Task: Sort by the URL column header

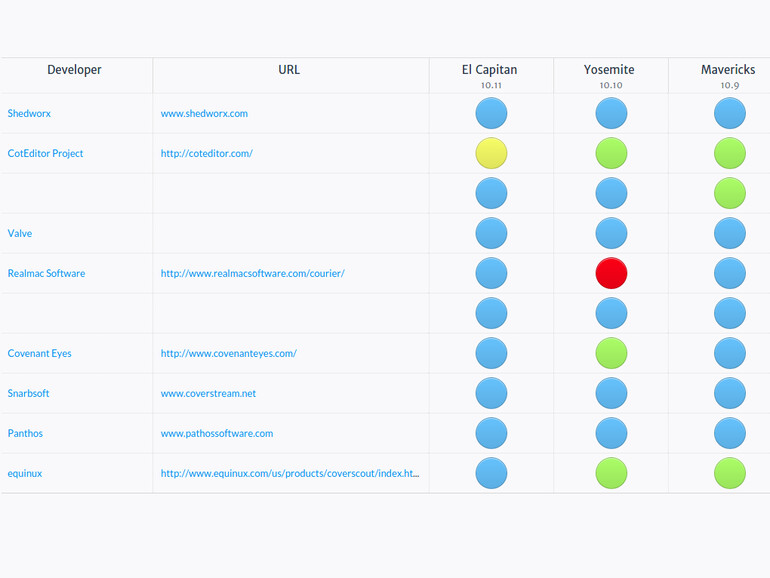Action: pos(289,70)
